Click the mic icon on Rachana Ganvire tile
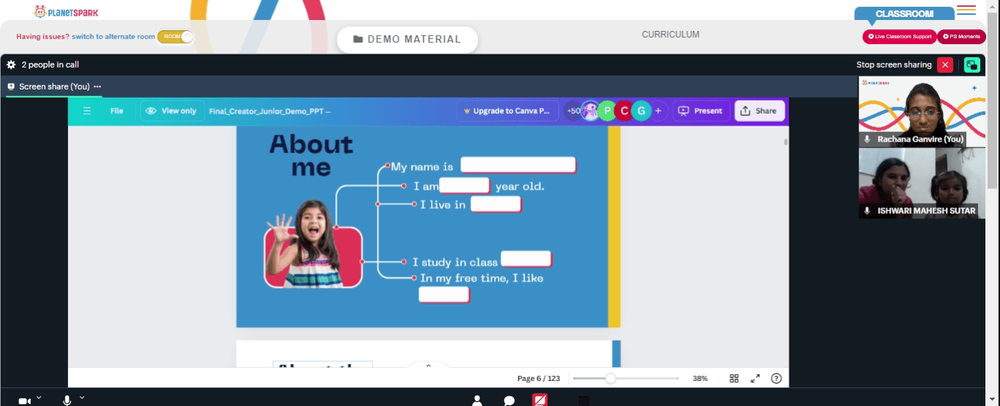Screen dimensions: 1000x406 click(867, 139)
